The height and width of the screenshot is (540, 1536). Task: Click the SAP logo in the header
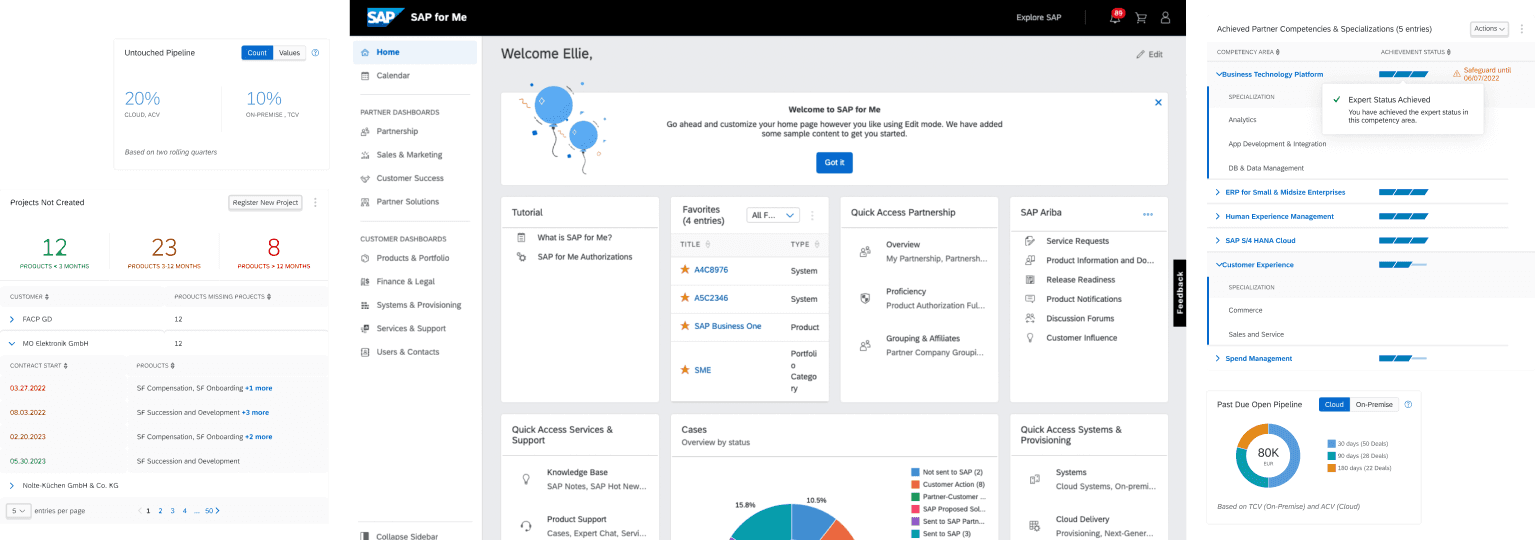(384, 17)
